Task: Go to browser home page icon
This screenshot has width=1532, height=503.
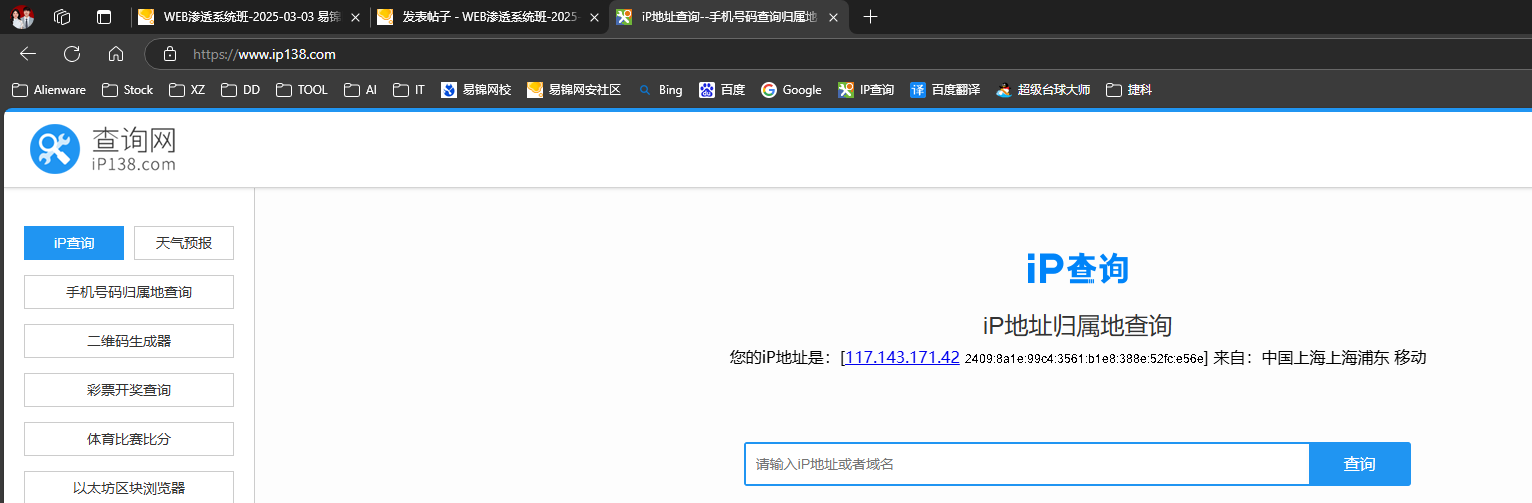Action: click(116, 54)
